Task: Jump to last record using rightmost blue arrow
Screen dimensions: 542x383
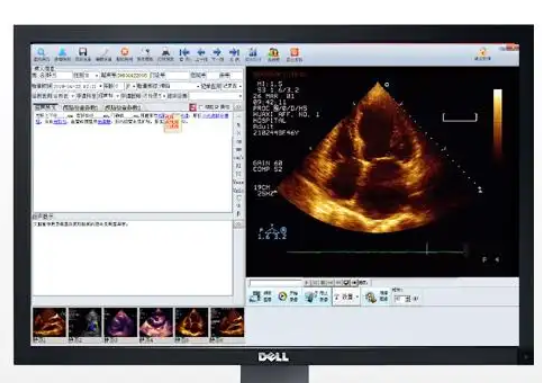Action: pyautogui.click(x=234, y=52)
